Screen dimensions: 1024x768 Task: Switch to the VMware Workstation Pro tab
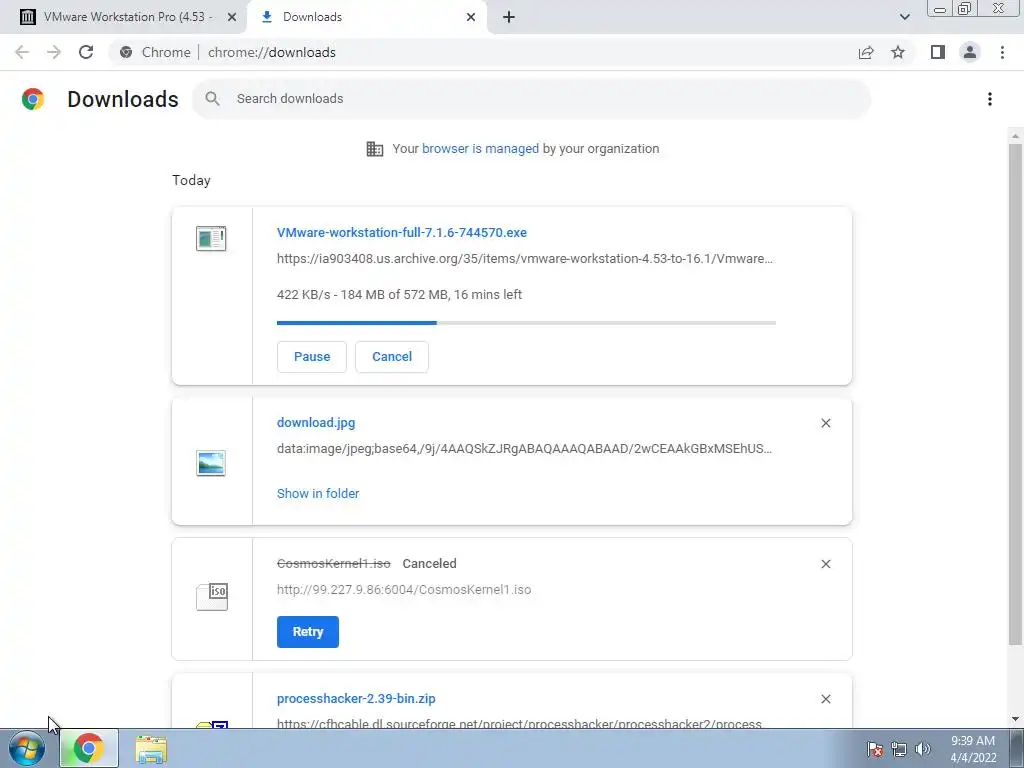pyautogui.click(x=123, y=17)
